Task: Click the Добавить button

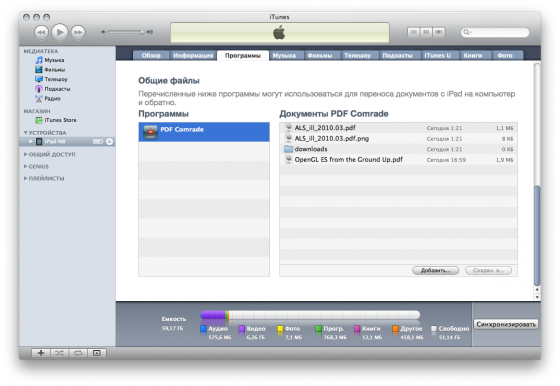Action: pyautogui.click(x=436, y=270)
